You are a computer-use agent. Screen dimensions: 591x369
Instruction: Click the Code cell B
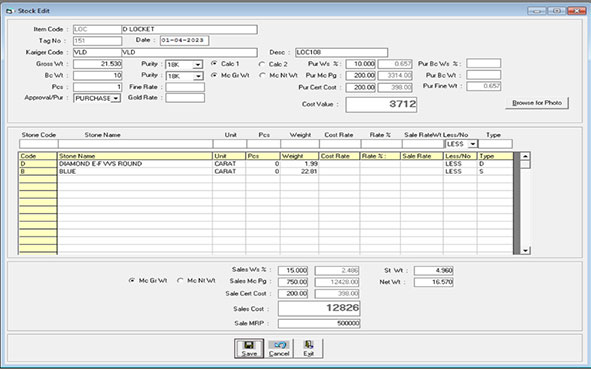click(38, 171)
